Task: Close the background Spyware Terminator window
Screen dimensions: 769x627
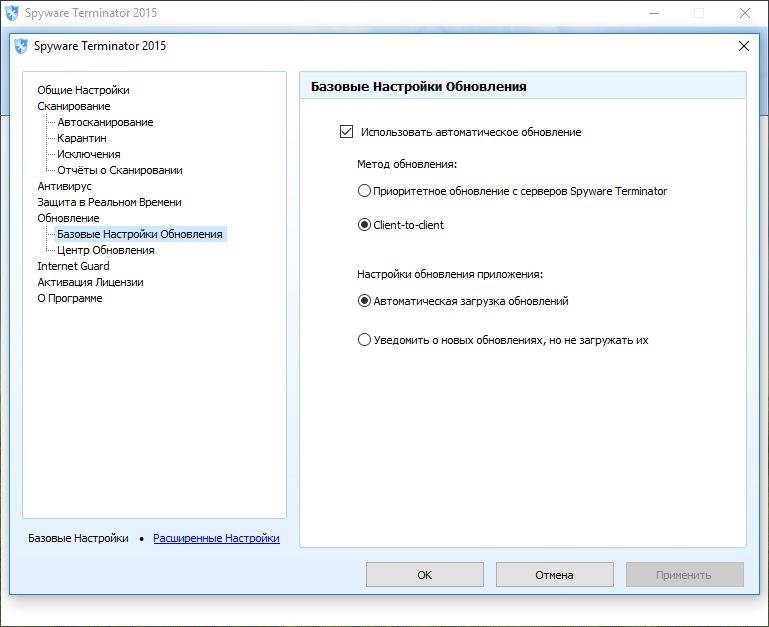Action: click(744, 13)
